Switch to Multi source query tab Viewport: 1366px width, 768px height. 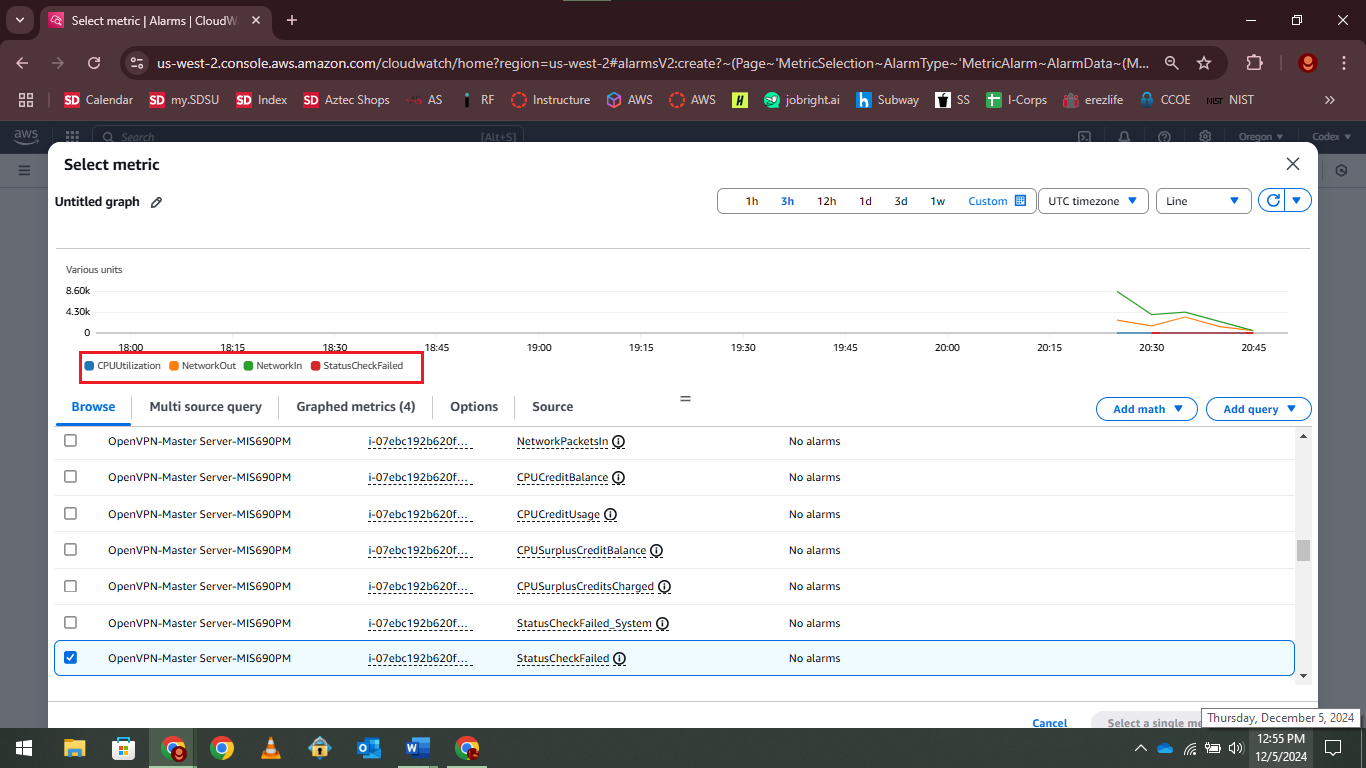click(206, 407)
